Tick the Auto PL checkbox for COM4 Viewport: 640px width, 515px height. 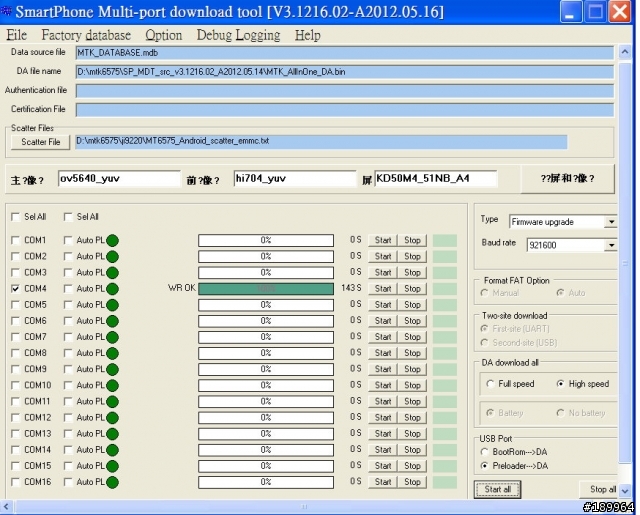click(68, 289)
